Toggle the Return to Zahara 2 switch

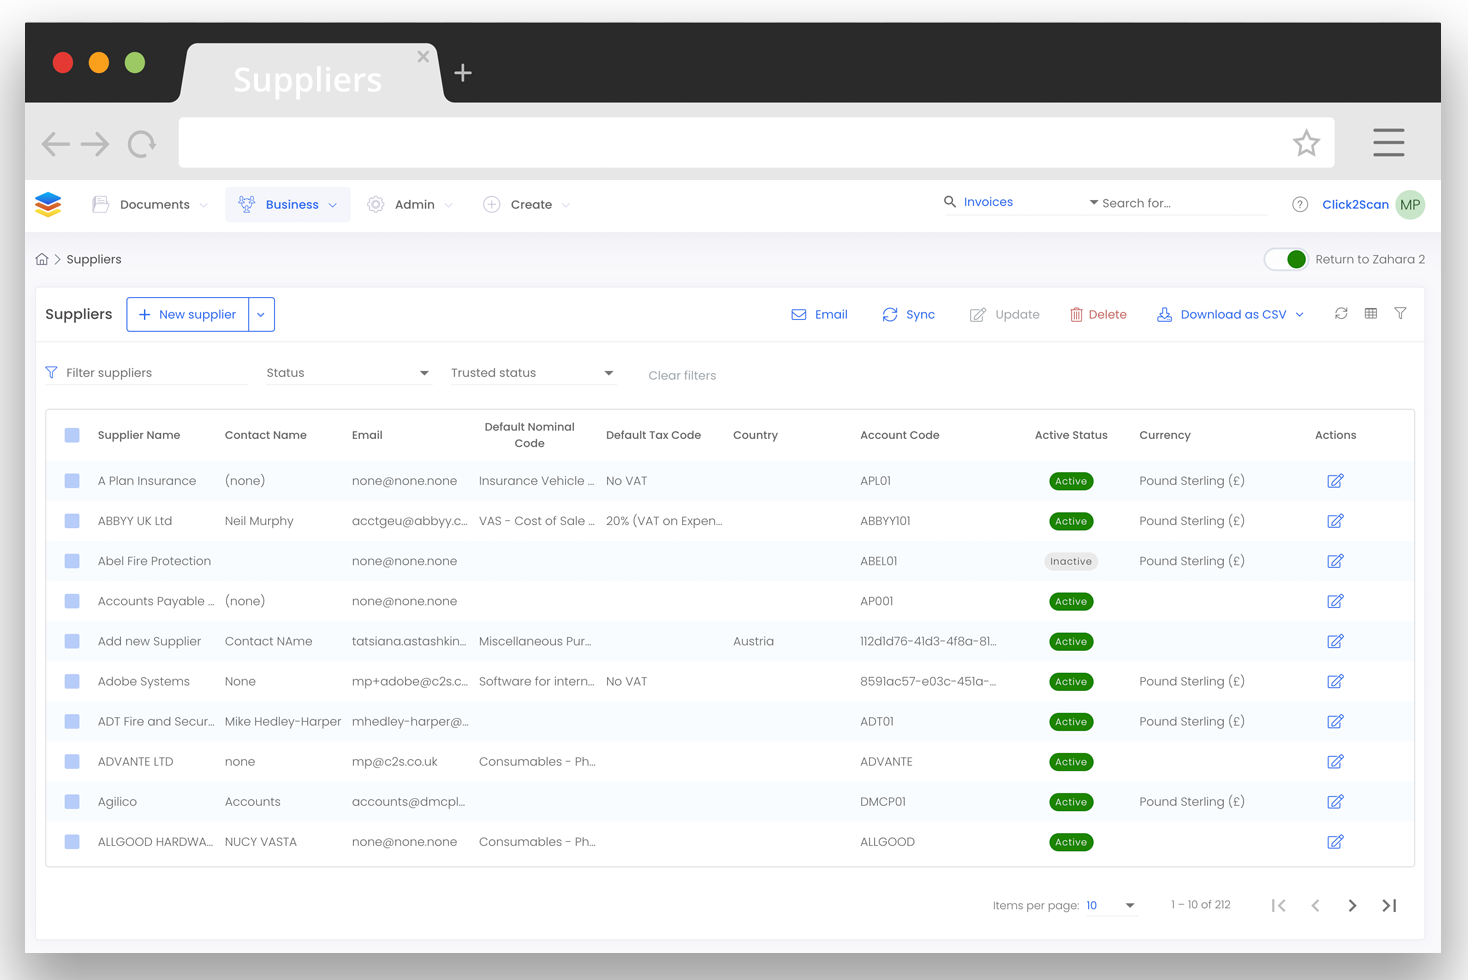click(1286, 259)
